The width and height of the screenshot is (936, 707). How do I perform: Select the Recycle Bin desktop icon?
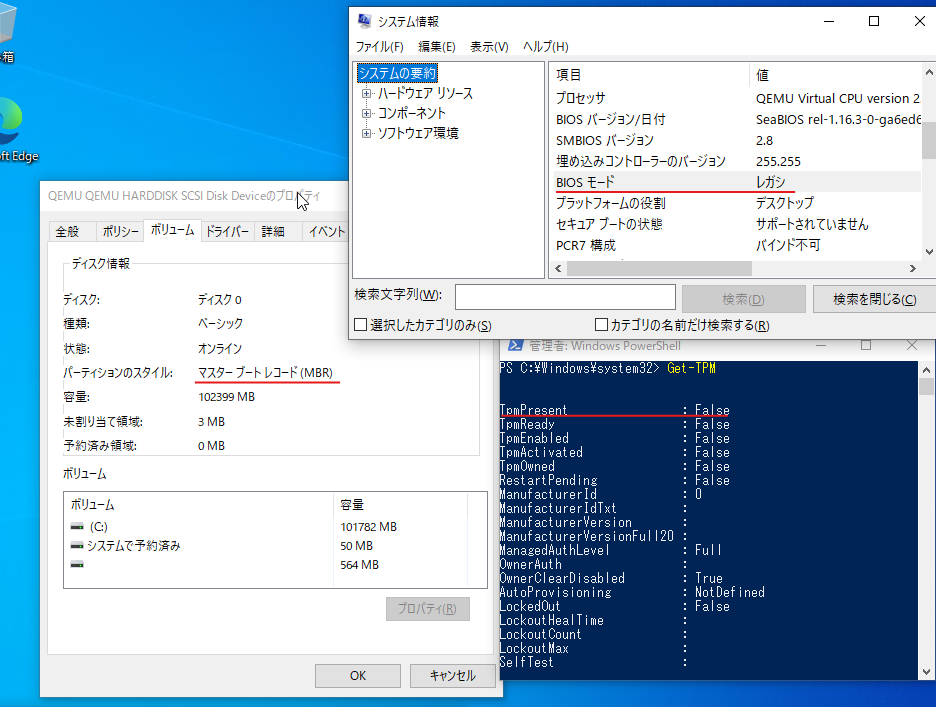click(7, 33)
